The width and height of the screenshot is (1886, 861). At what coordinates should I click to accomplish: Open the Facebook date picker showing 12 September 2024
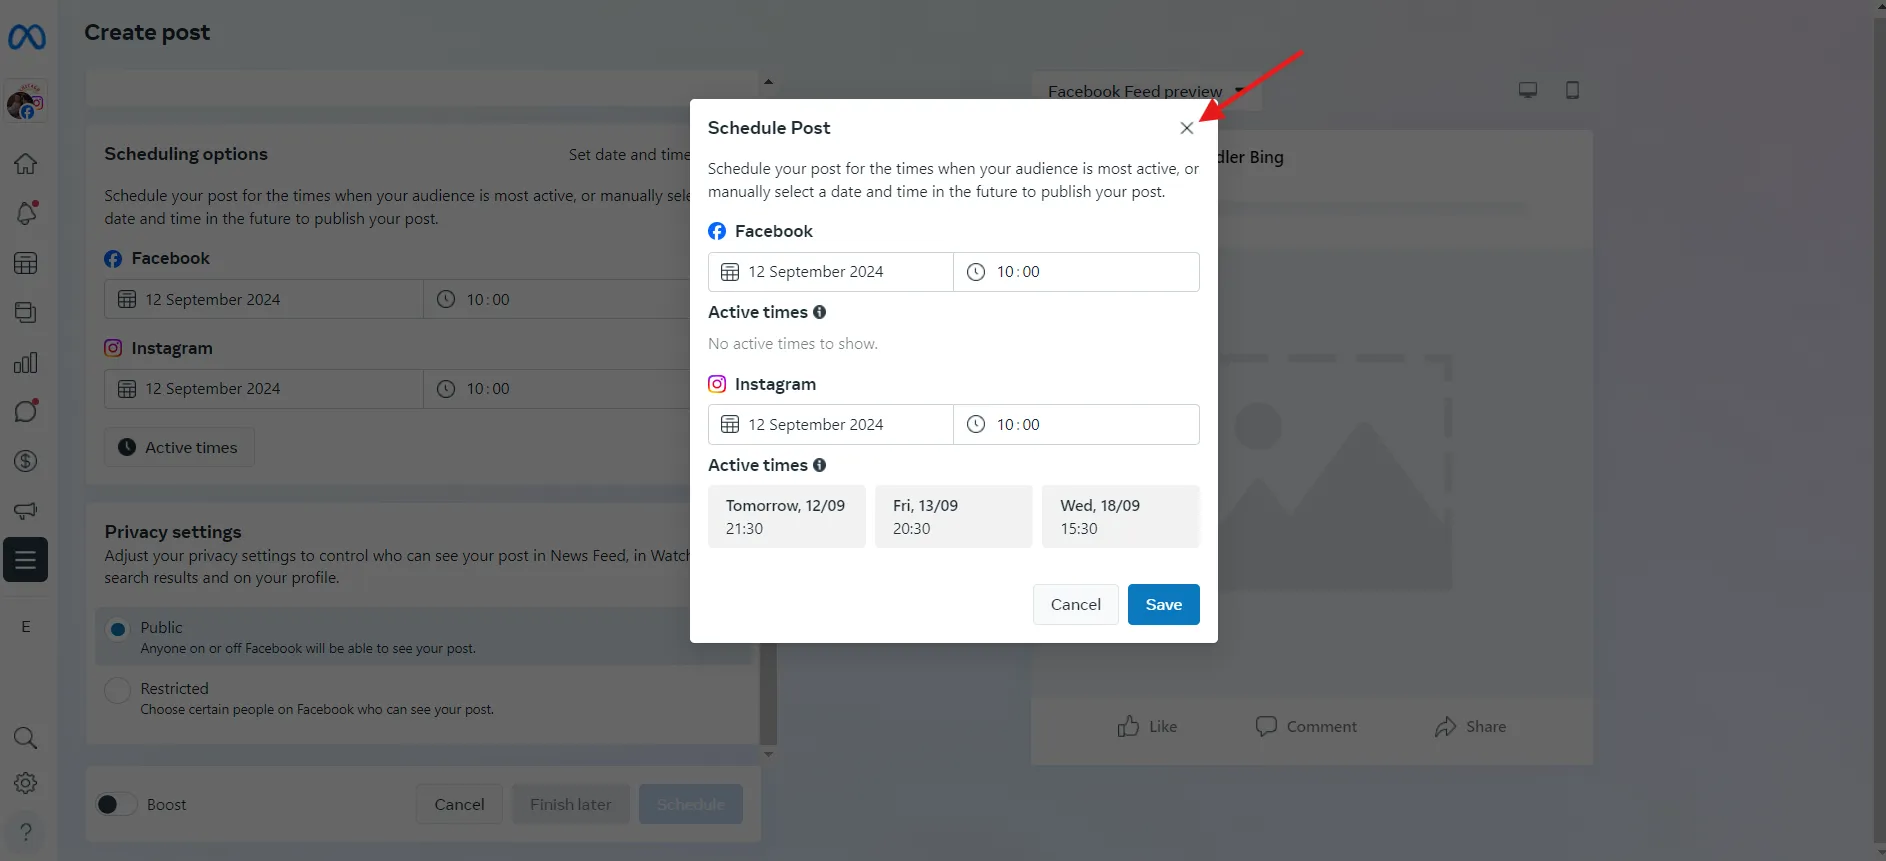tap(829, 271)
